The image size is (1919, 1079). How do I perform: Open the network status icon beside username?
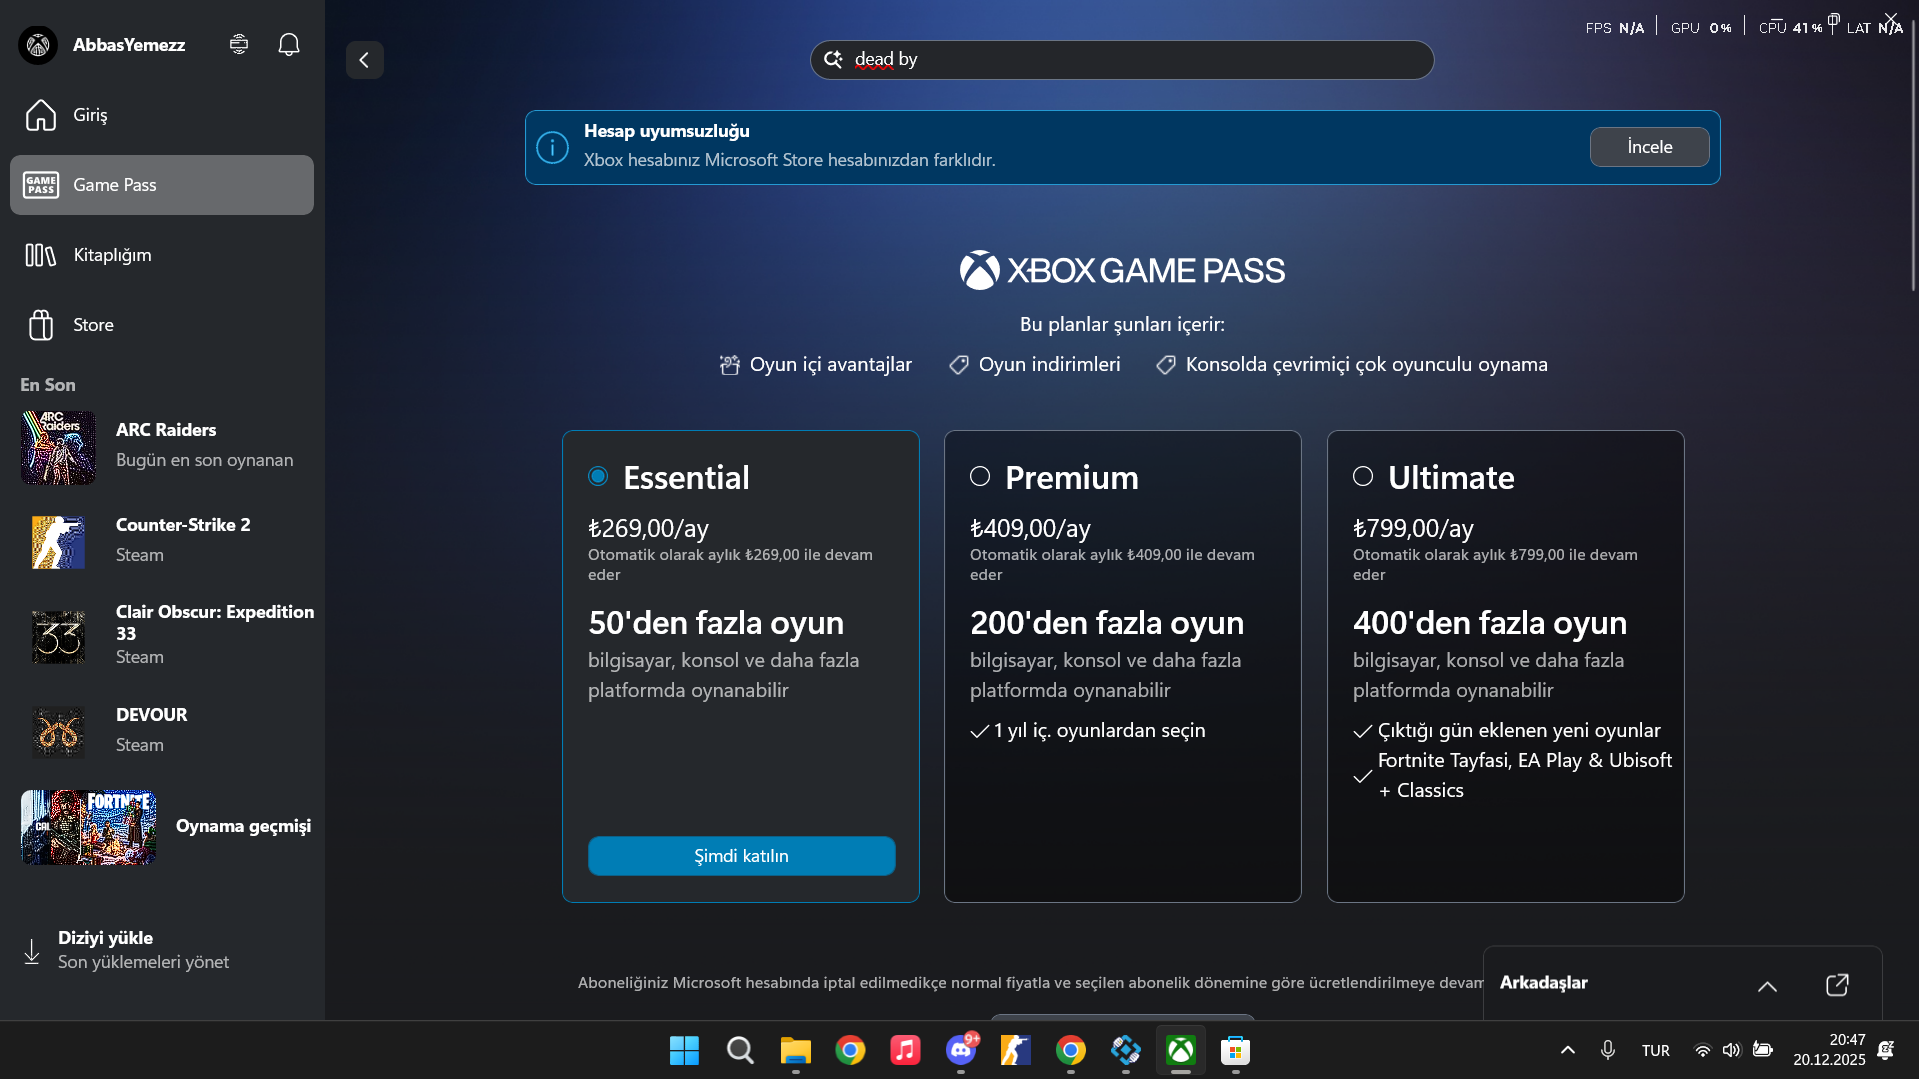[238, 45]
